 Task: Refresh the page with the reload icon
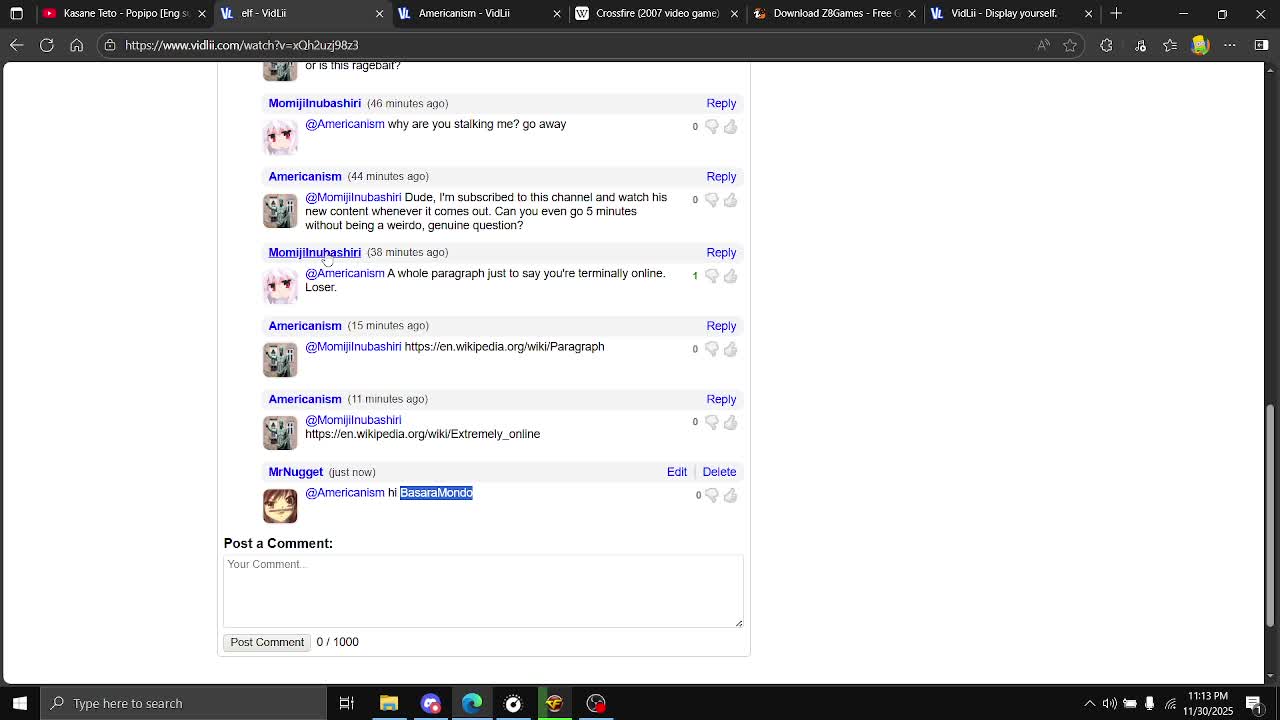click(47, 45)
